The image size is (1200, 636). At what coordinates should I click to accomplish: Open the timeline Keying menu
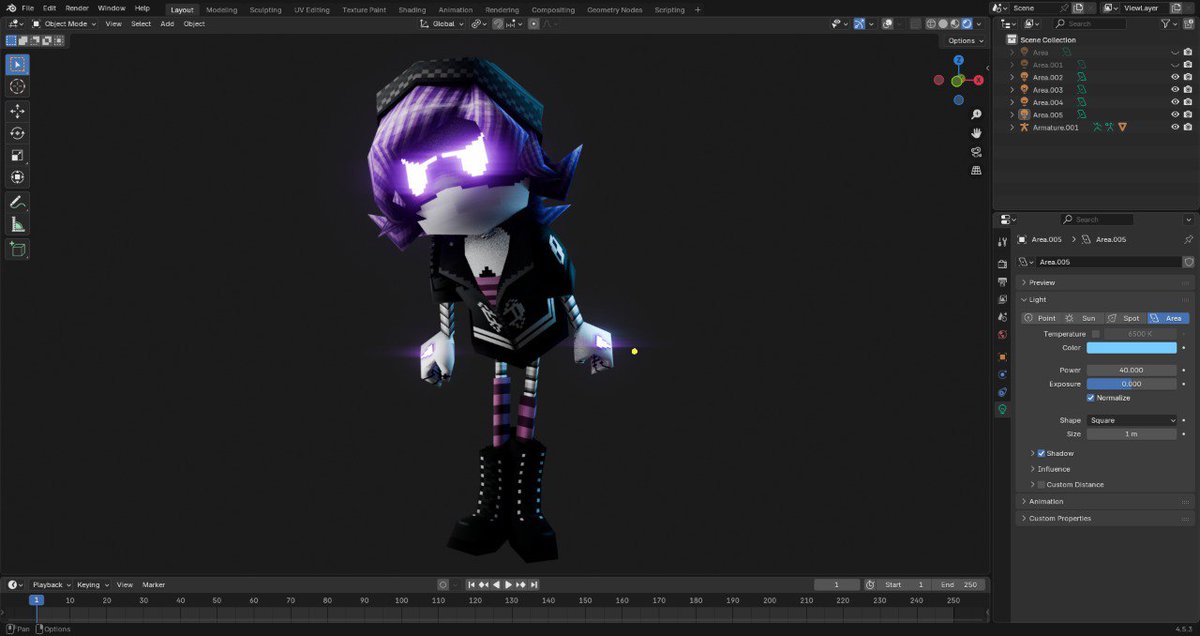91,585
